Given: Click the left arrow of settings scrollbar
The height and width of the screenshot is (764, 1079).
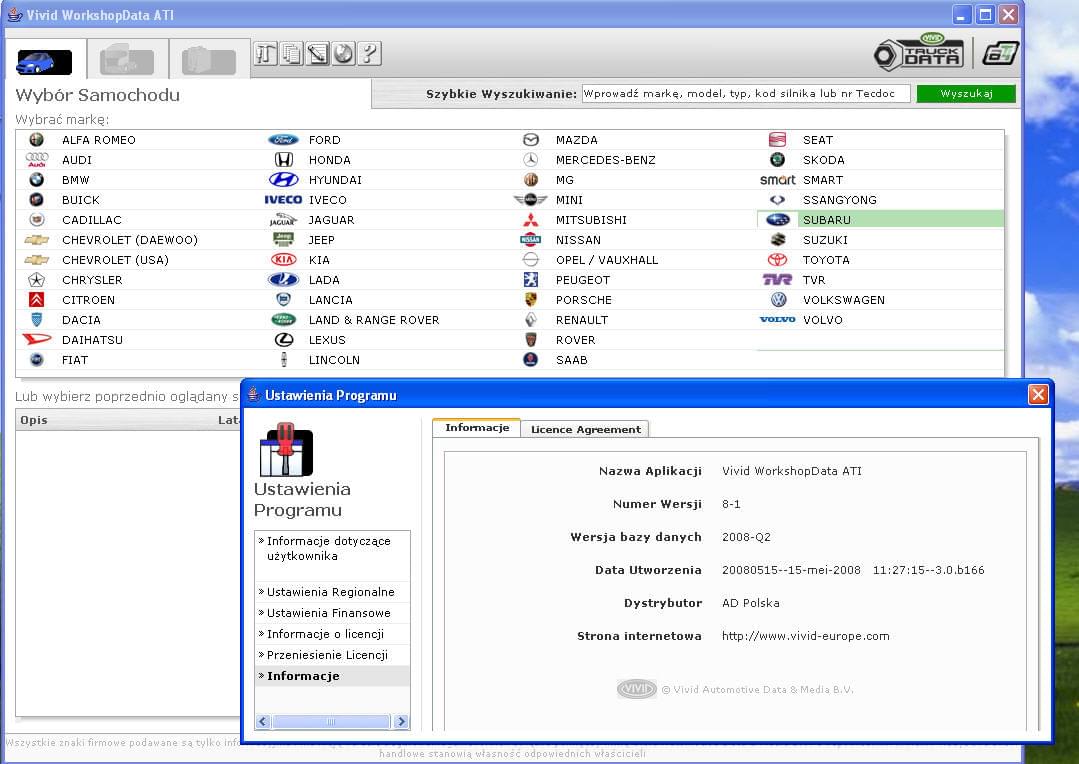Looking at the screenshot, I should (x=263, y=721).
